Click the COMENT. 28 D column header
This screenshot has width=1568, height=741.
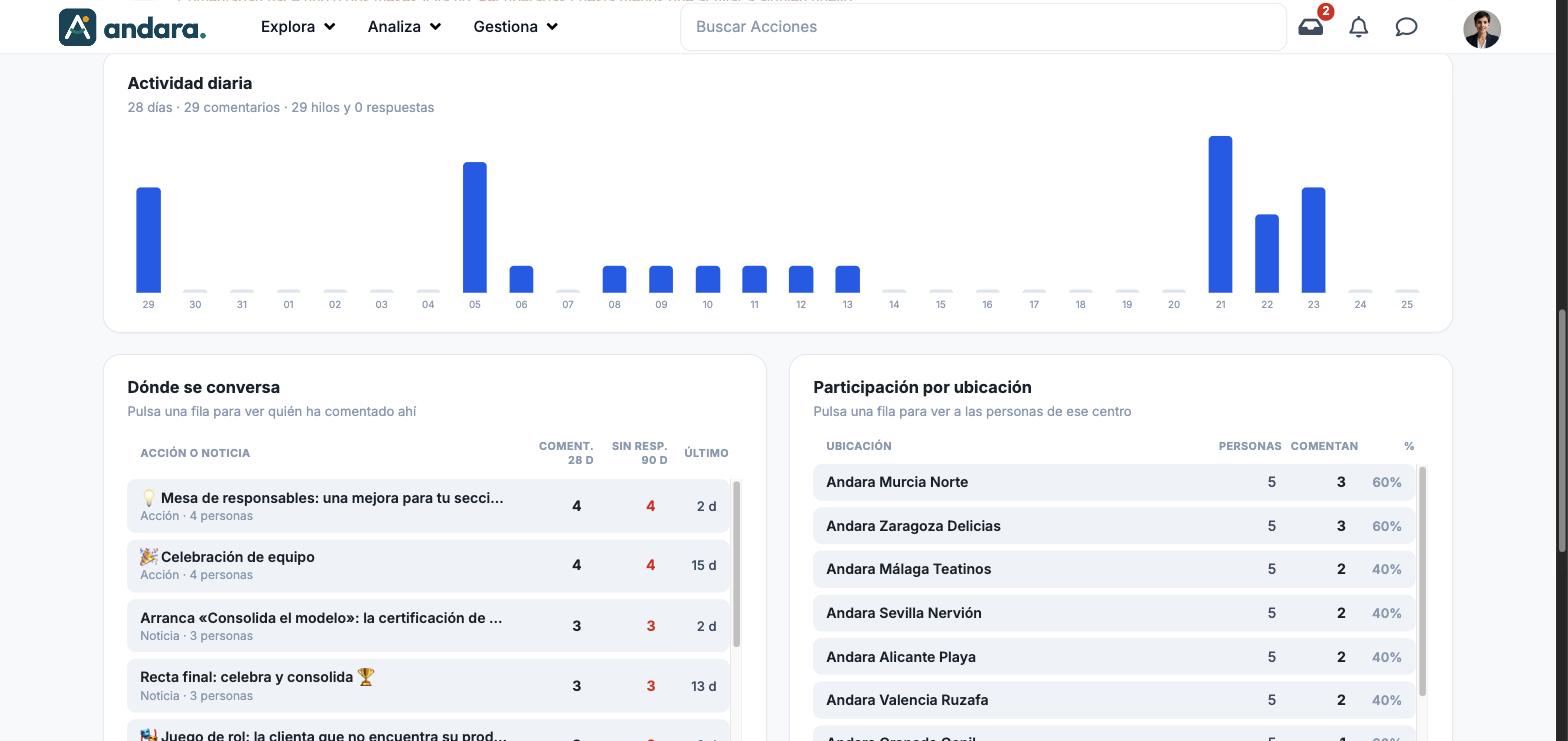point(566,453)
